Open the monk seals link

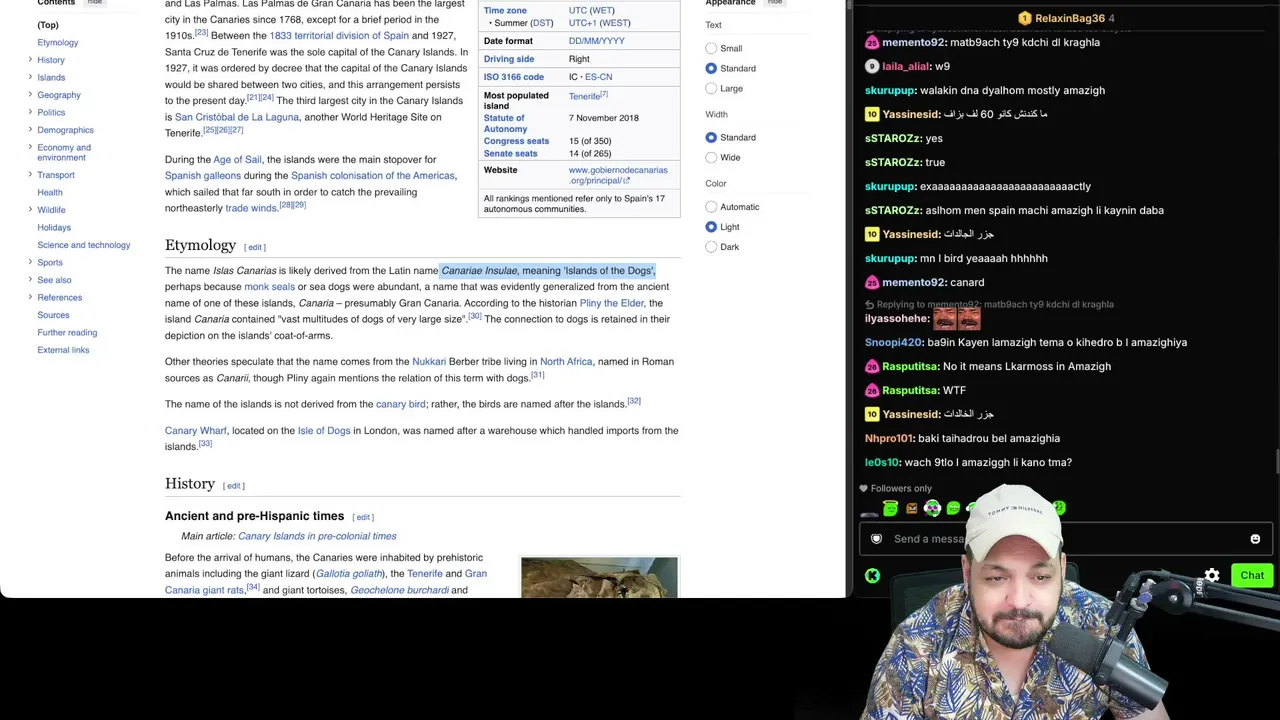tap(270, 287)
